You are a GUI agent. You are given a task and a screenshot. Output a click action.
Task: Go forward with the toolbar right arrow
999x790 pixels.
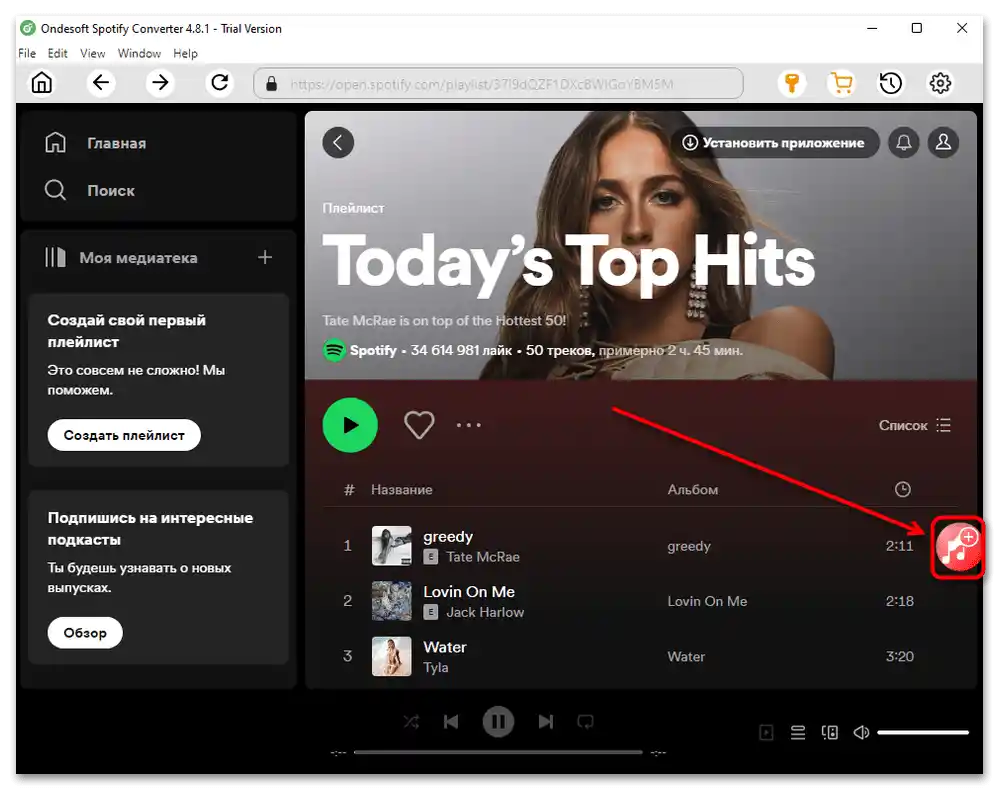click(160, 83)
